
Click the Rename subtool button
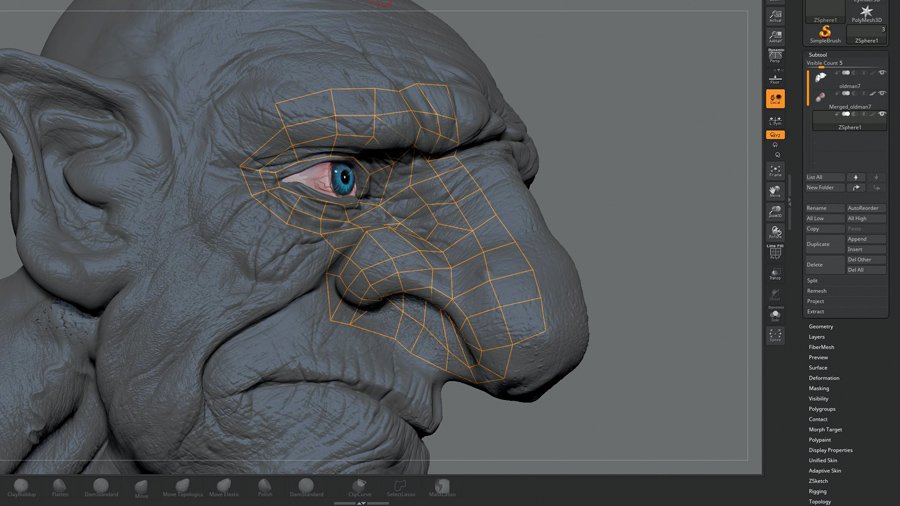pyautogui.click(x=825, y=208)
